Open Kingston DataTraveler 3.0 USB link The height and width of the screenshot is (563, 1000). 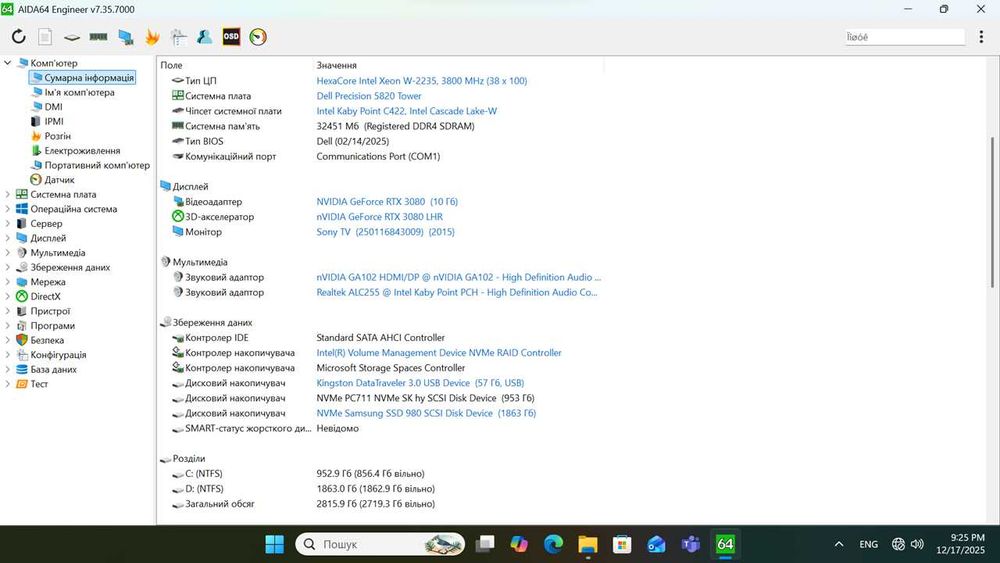[420, 383]
